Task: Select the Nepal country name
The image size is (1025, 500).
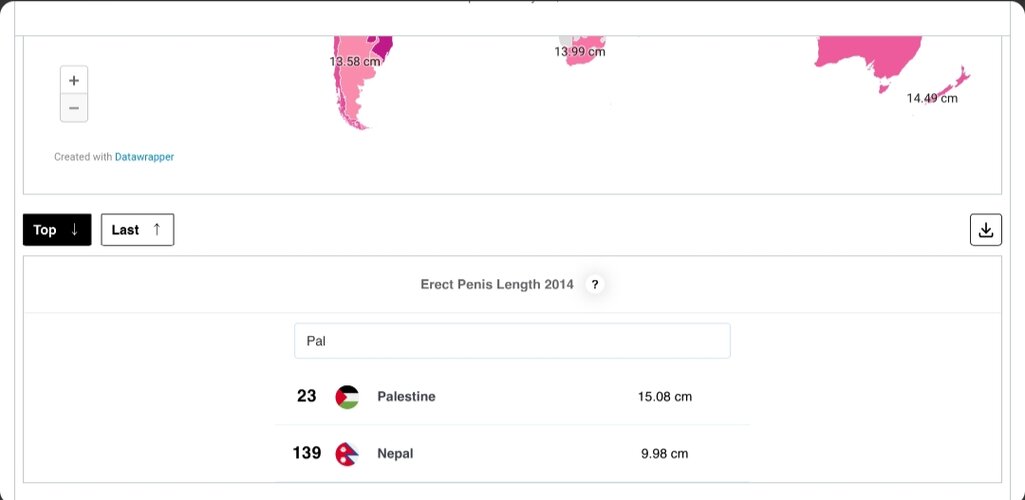Action: coord(395,454)
